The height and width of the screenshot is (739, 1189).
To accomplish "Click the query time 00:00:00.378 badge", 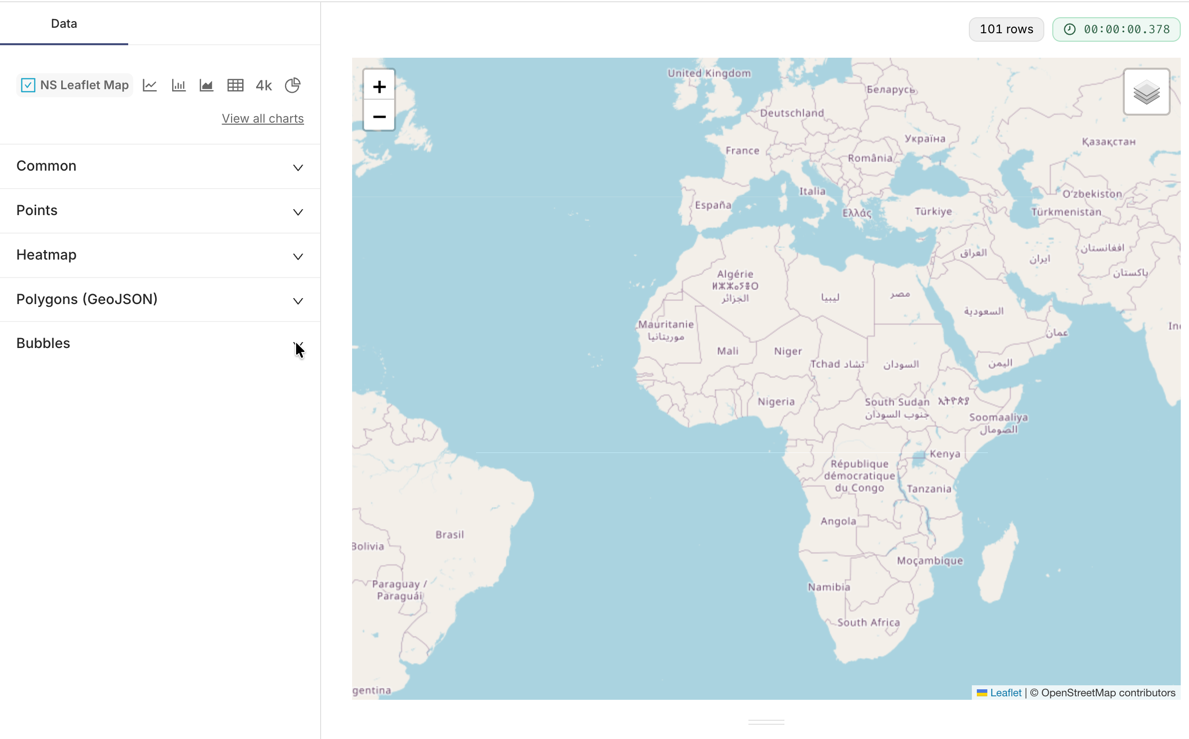I will tap(1116, 29).
